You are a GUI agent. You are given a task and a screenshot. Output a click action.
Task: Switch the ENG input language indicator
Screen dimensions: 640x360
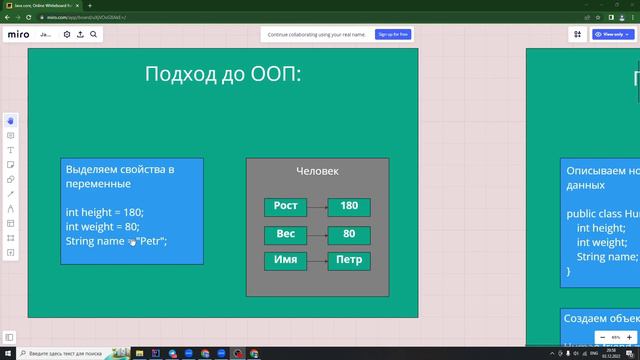(594, 353)
